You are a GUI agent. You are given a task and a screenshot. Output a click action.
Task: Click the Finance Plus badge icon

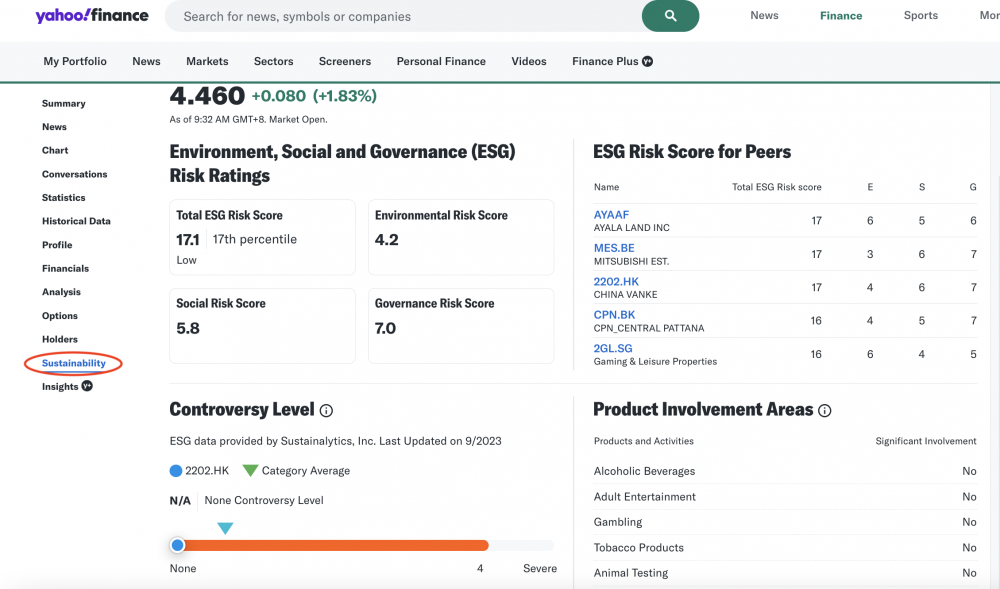(x=647, y=61)
